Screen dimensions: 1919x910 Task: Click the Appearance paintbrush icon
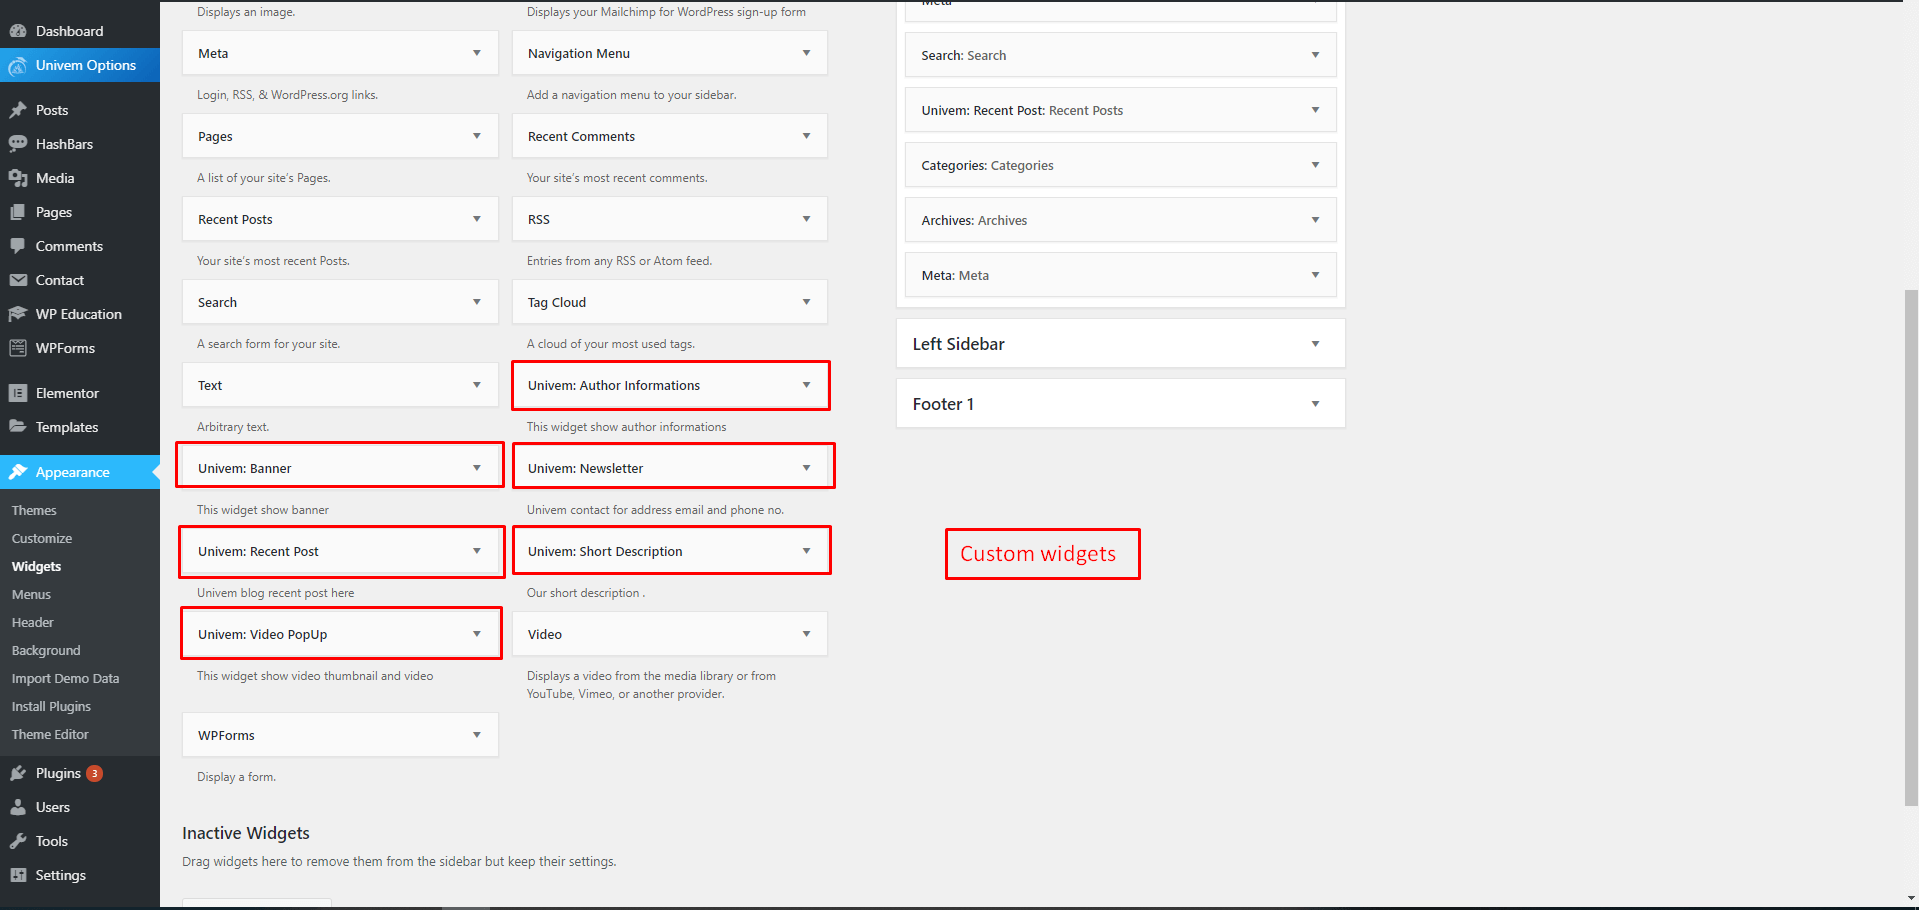pyautogui.click(x=18, y=472)
